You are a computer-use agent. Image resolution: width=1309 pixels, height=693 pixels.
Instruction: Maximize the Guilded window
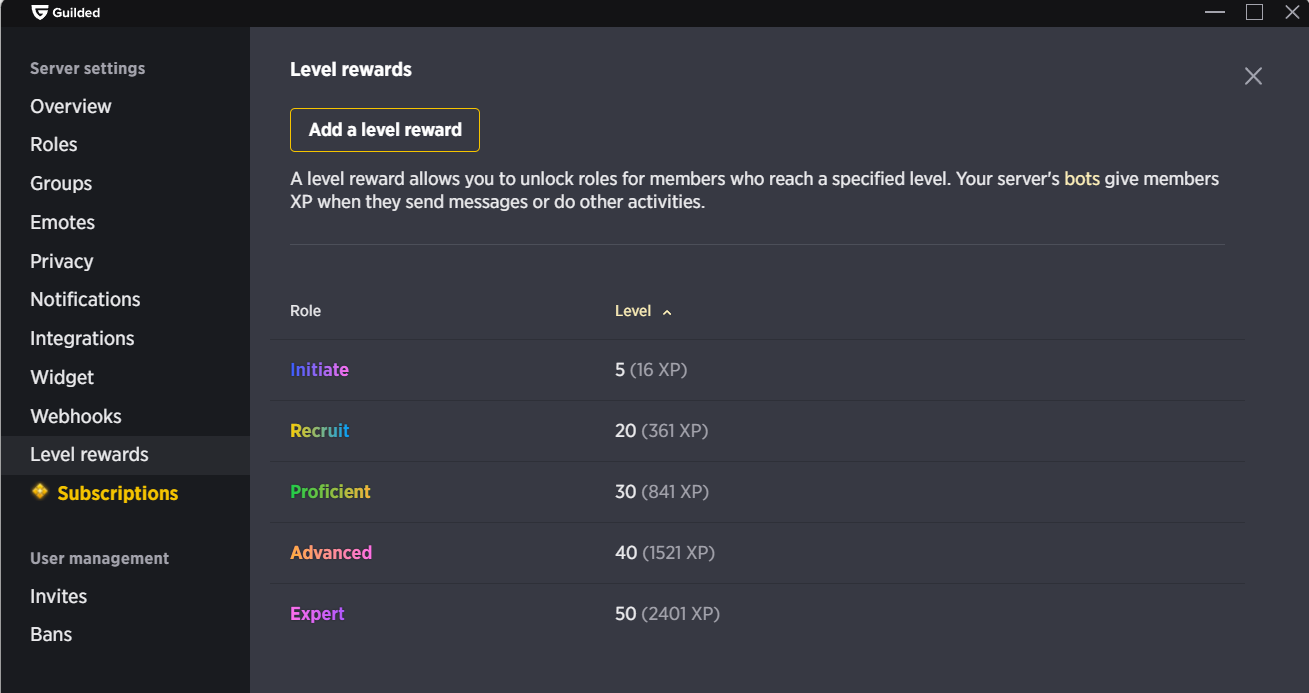[x=1254, y=12]
